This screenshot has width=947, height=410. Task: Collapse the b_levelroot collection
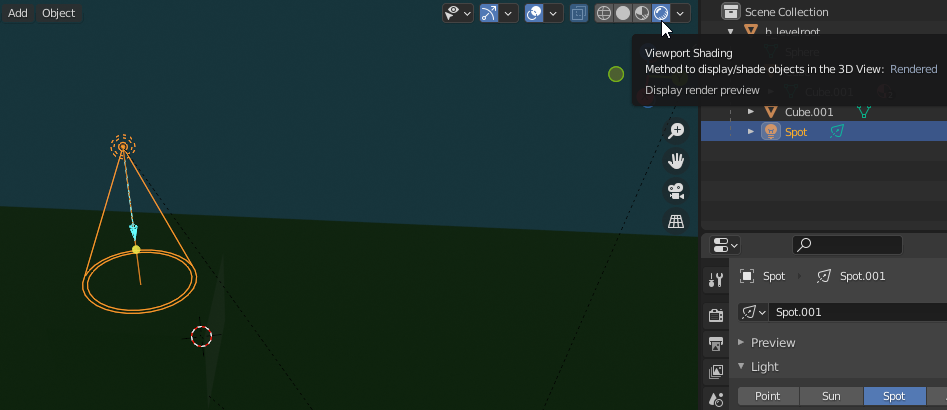(x=731, y=31)
